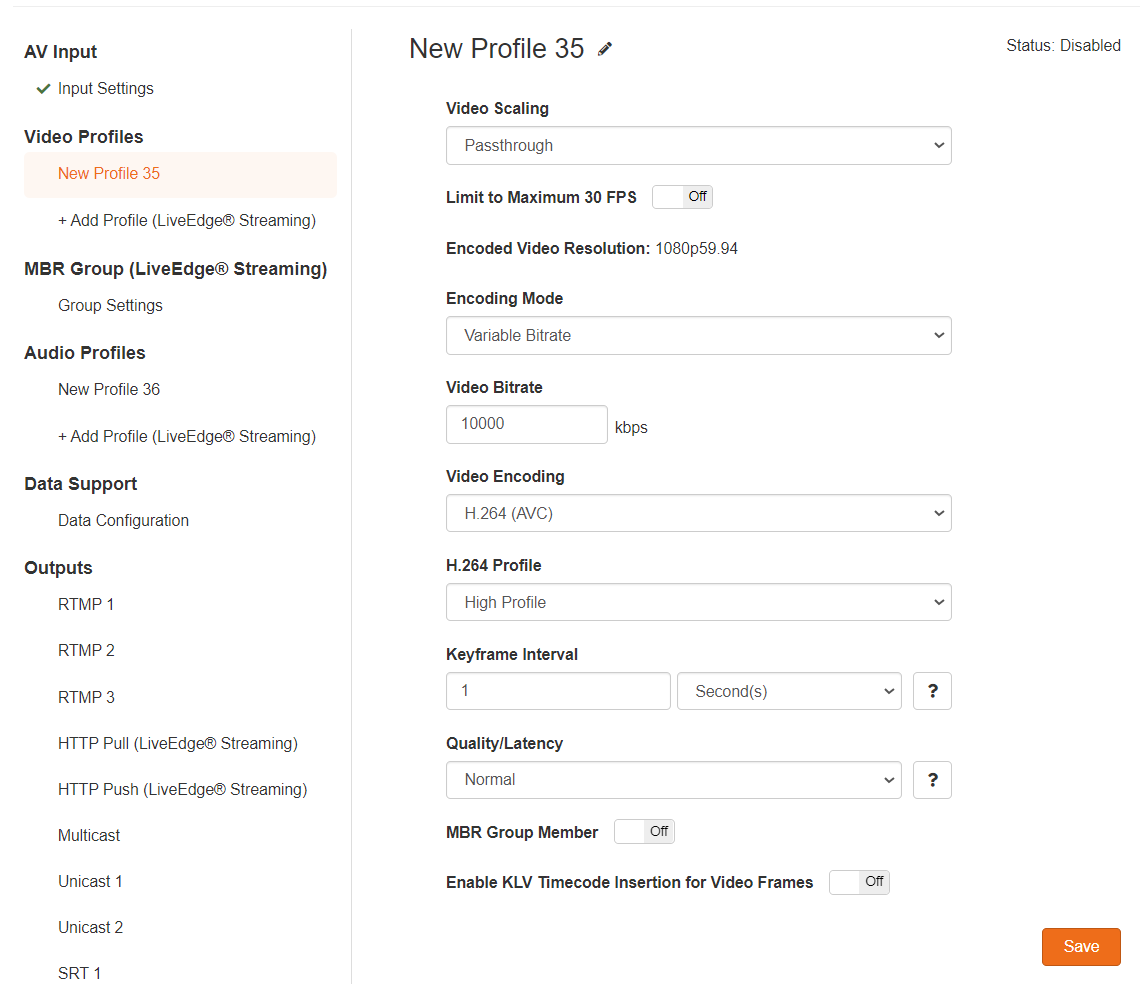Image resolution: width=1140 pixels, height=984 pixels.
Task: Select Input Settings in the sidebar
Action: click(x=105, y=89)
